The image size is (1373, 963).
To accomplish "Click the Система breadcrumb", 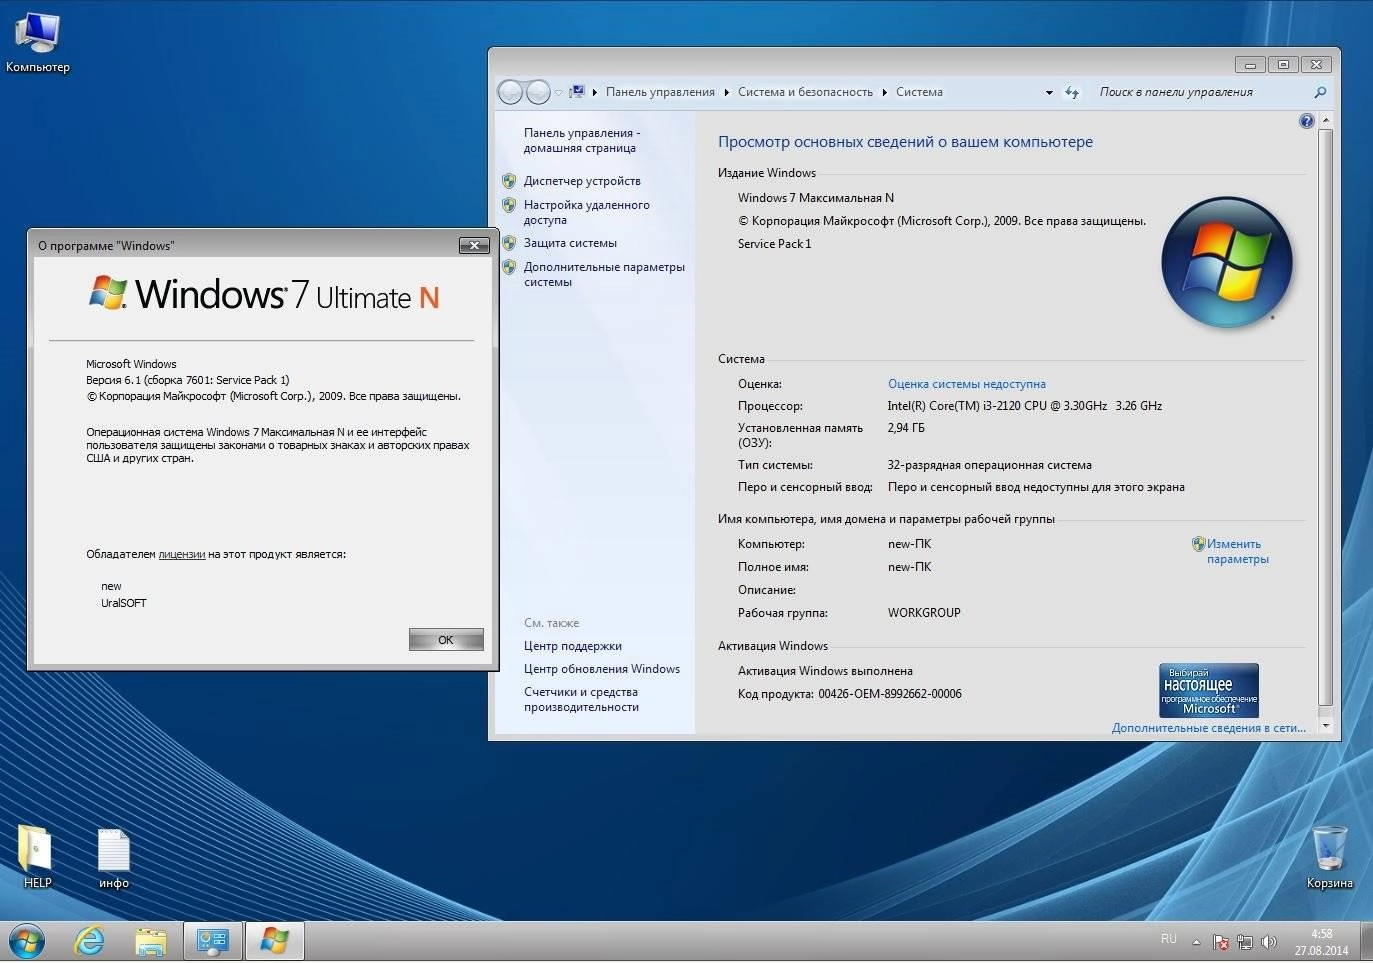I will pos(919,92).
